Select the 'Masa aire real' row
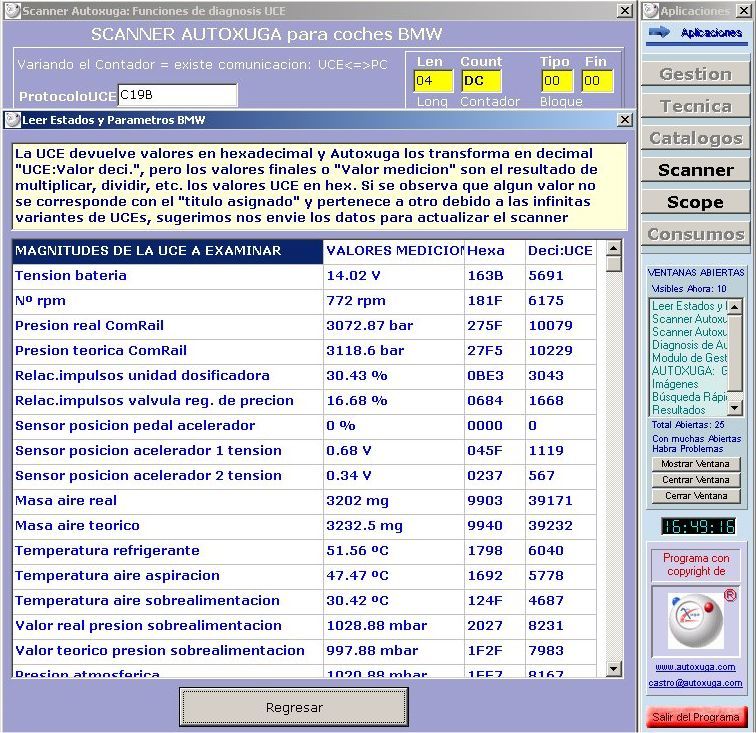 [304, 502]
